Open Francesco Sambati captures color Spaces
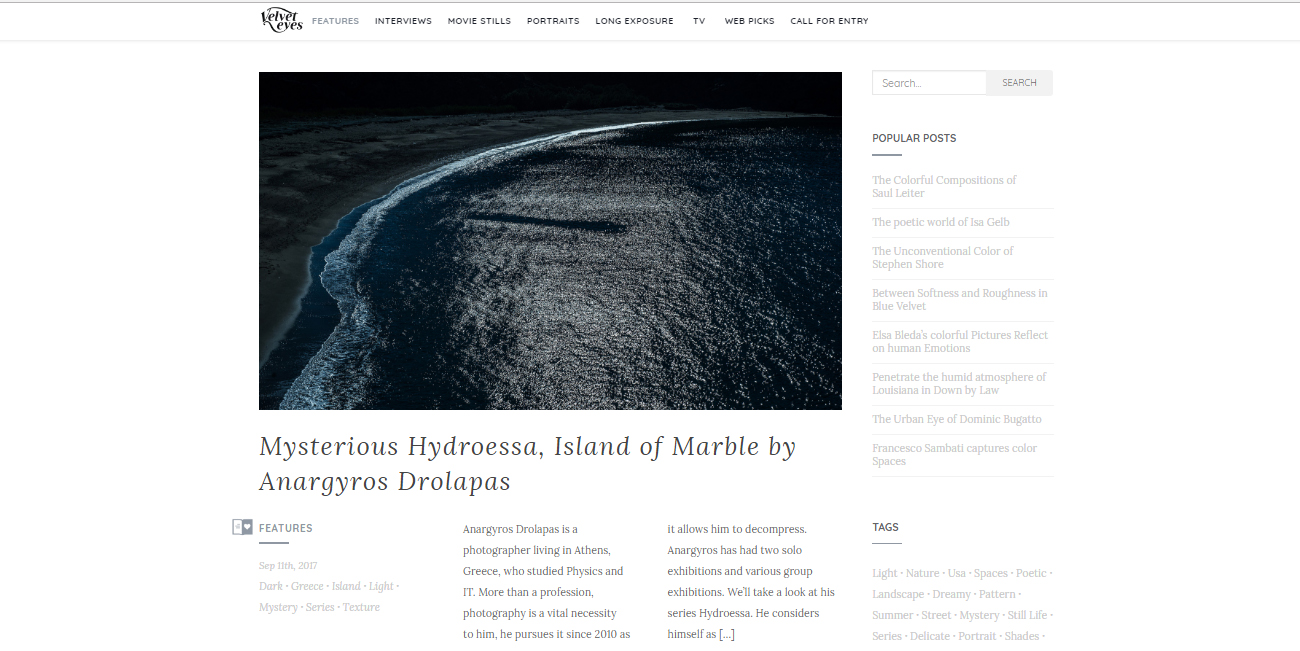The width and height of the screenshot is (1300, 651). [x=954, y=455]
